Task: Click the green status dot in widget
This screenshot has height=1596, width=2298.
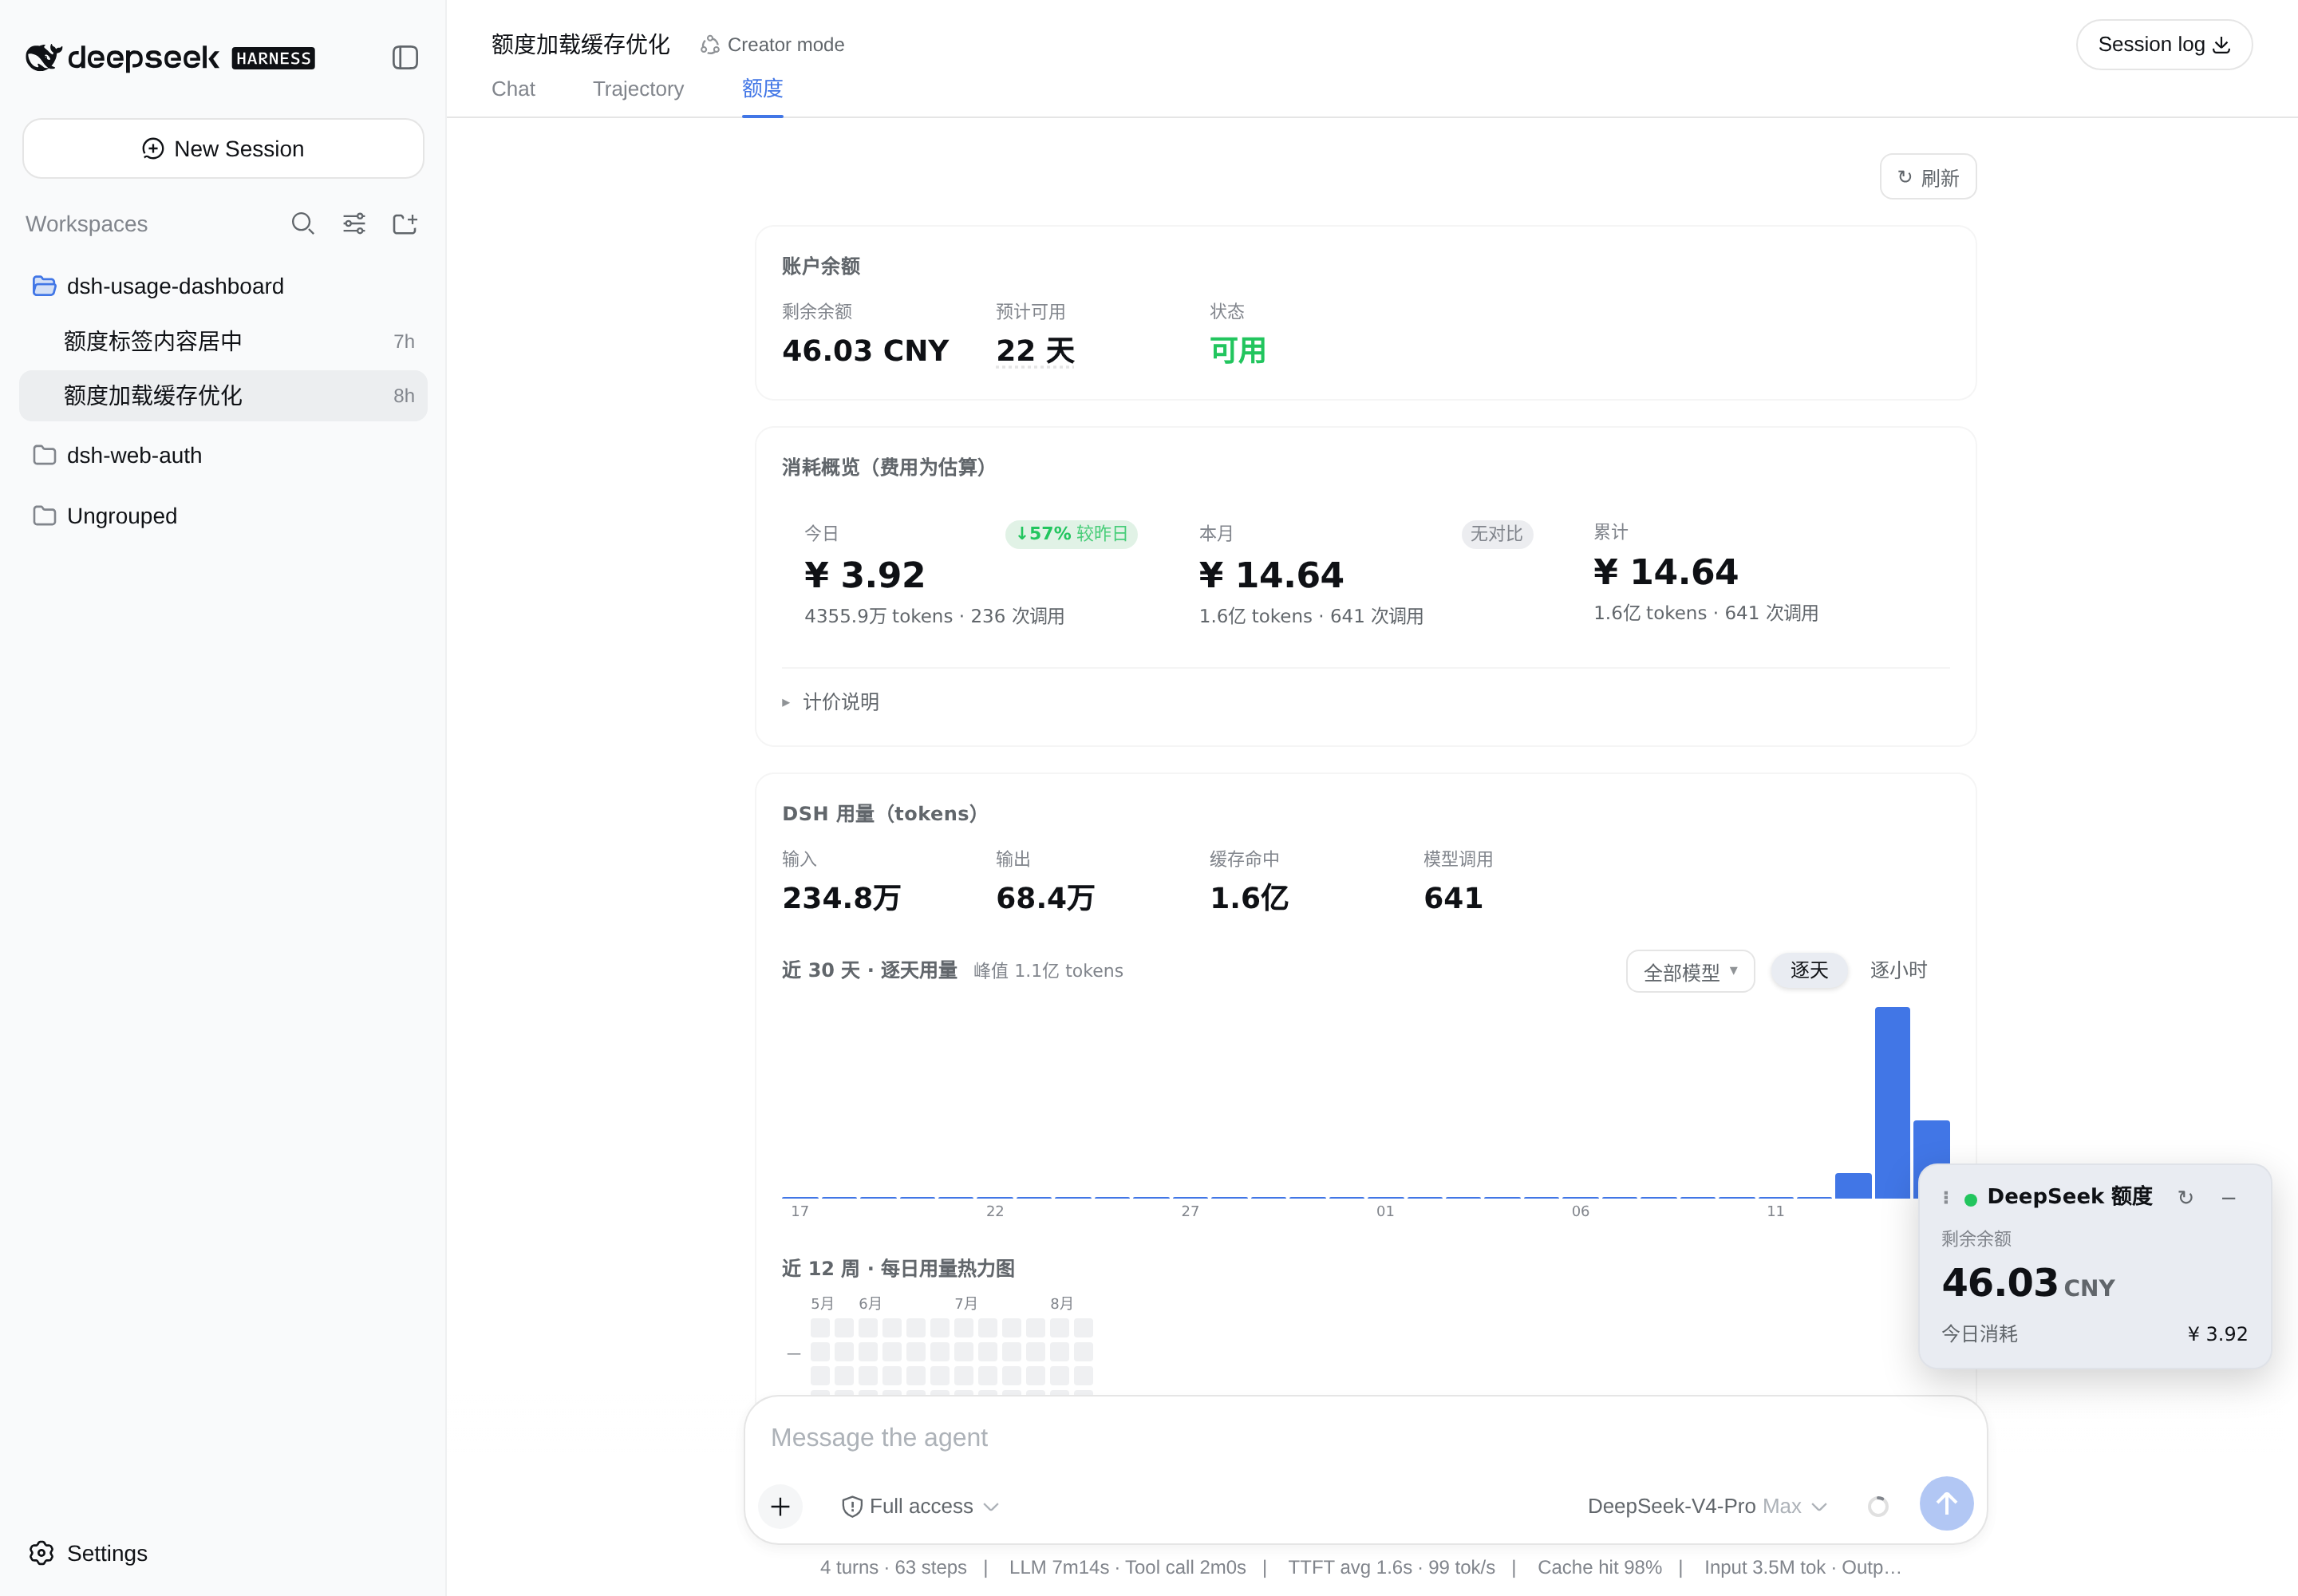Action: coord(1971,1199)
